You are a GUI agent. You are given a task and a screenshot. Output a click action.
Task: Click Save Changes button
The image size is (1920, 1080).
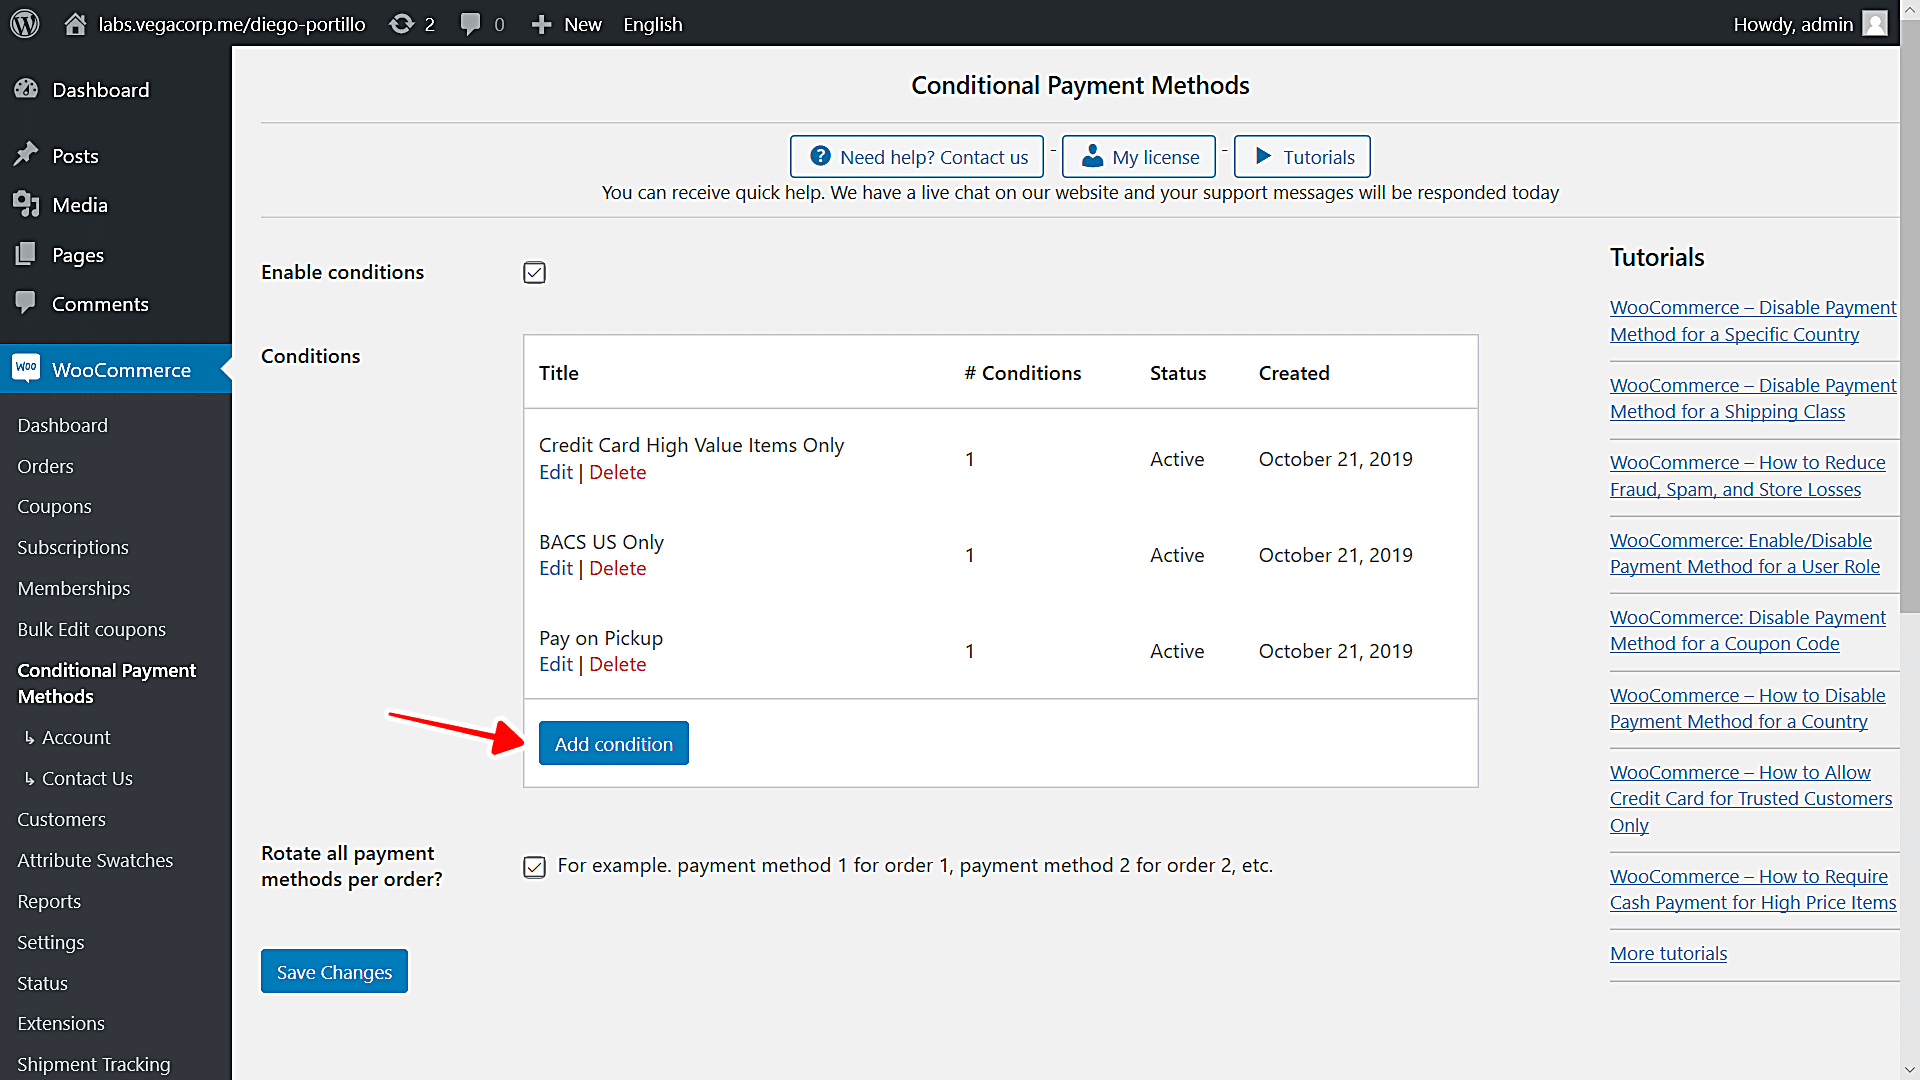click(x=334, y=971)
